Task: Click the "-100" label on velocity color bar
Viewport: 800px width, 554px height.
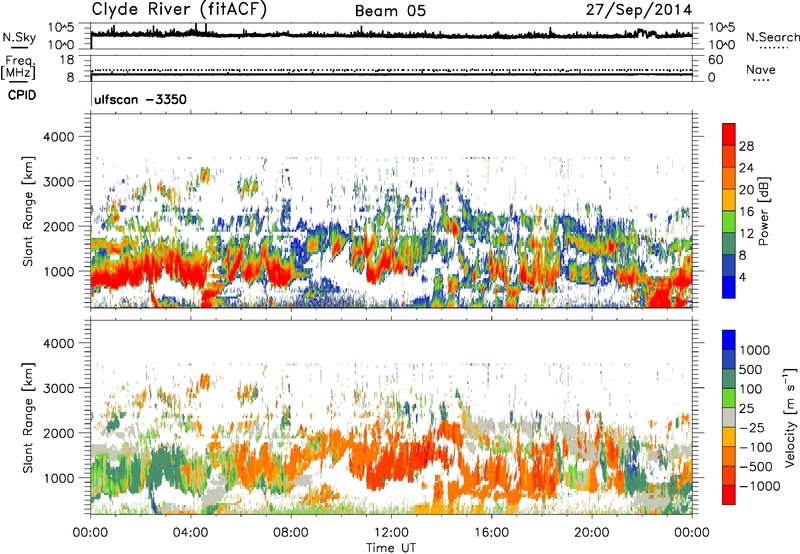Action: (x=756, y=447)
